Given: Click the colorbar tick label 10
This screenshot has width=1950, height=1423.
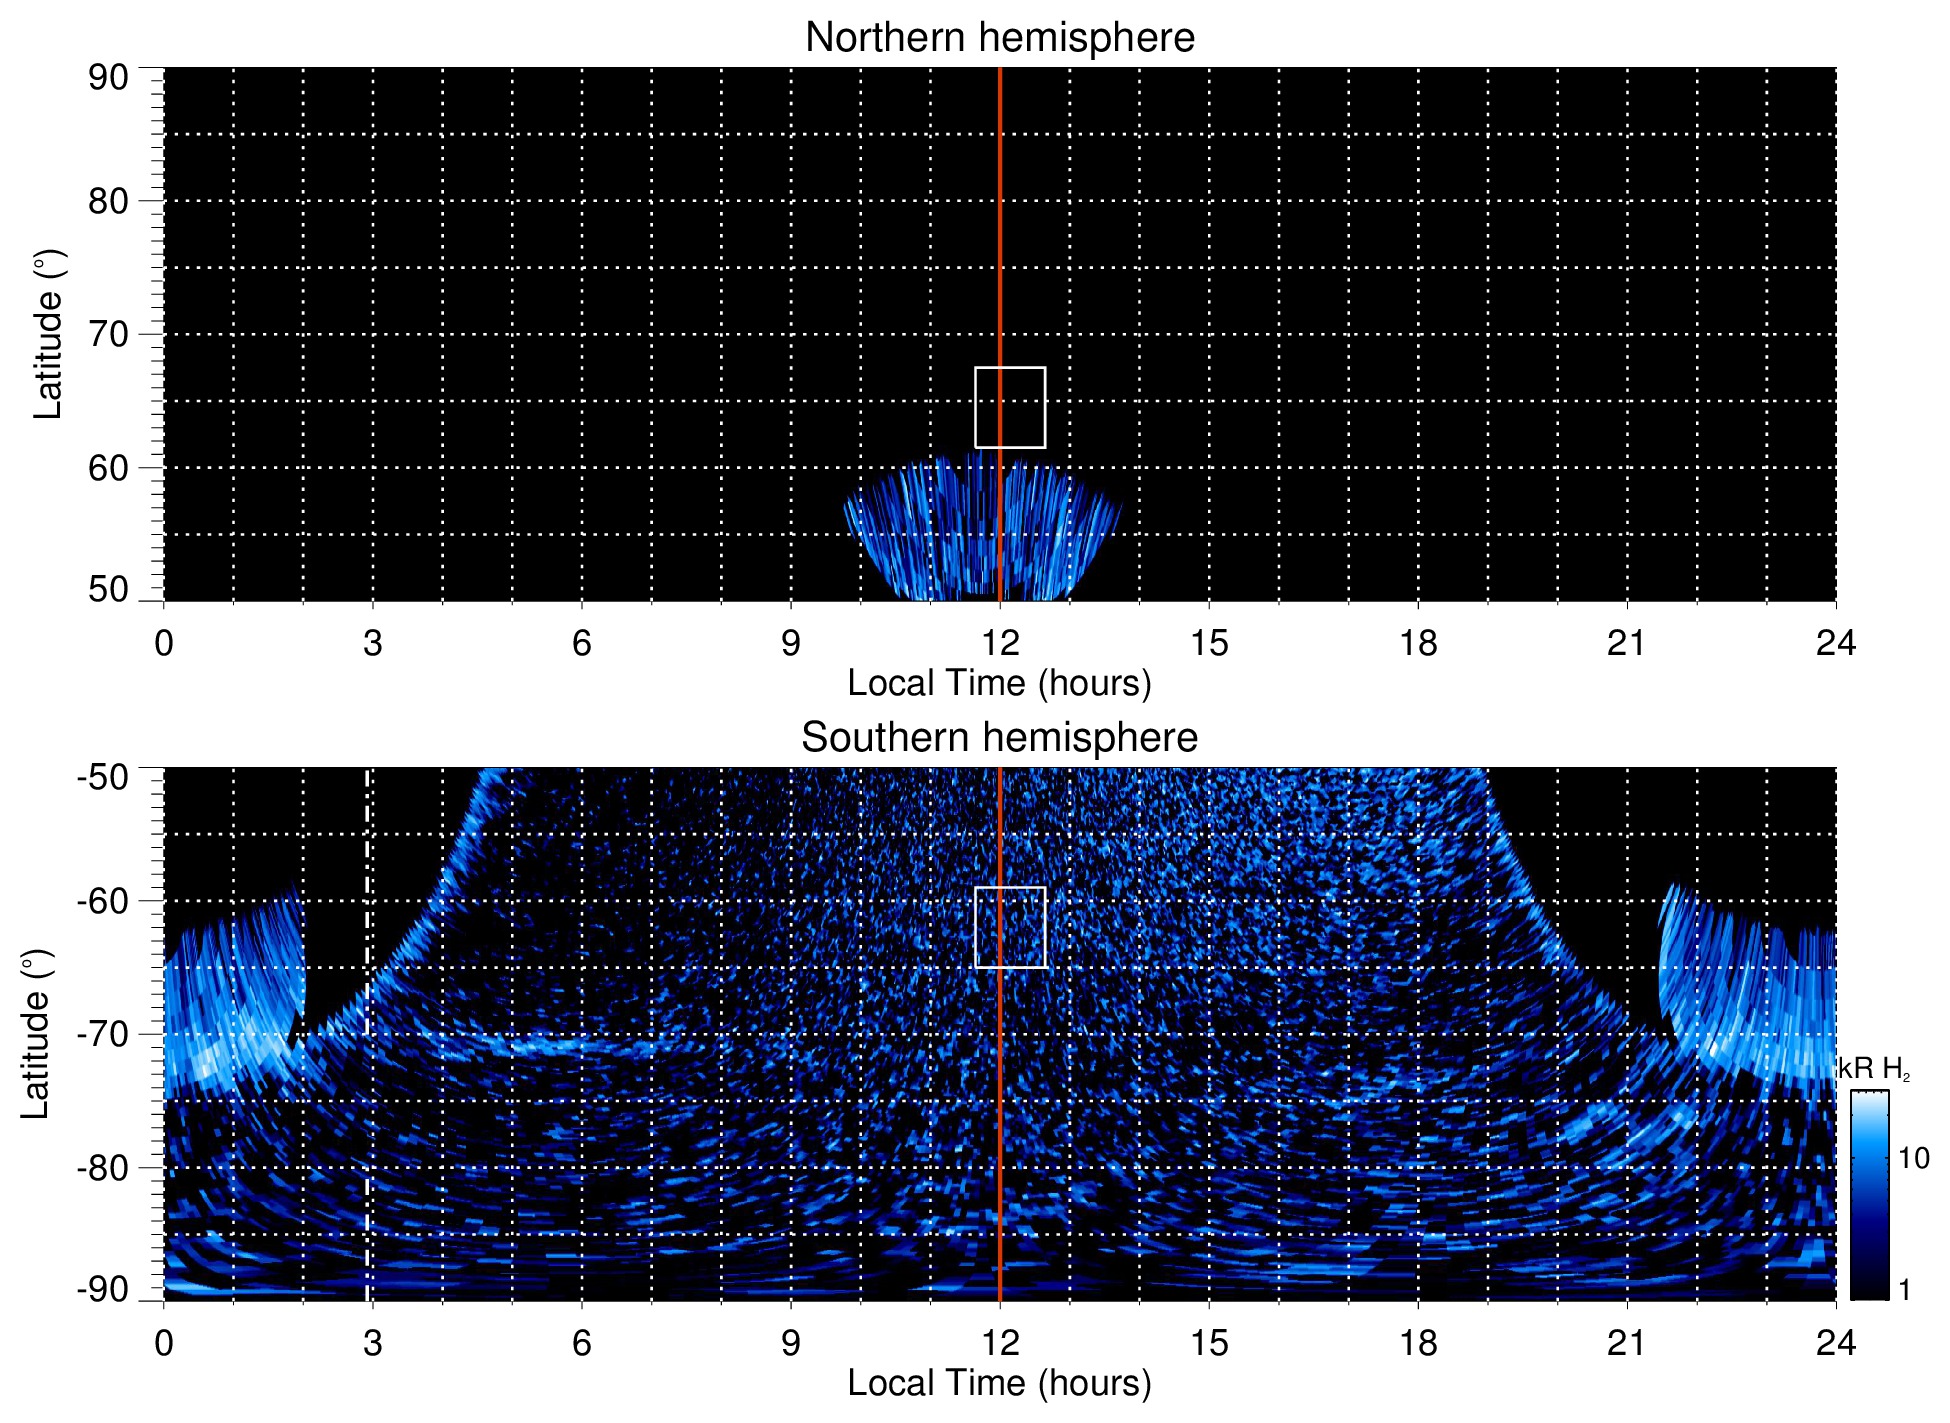Looking at the screenshot, I should tap(1913, 1159).
